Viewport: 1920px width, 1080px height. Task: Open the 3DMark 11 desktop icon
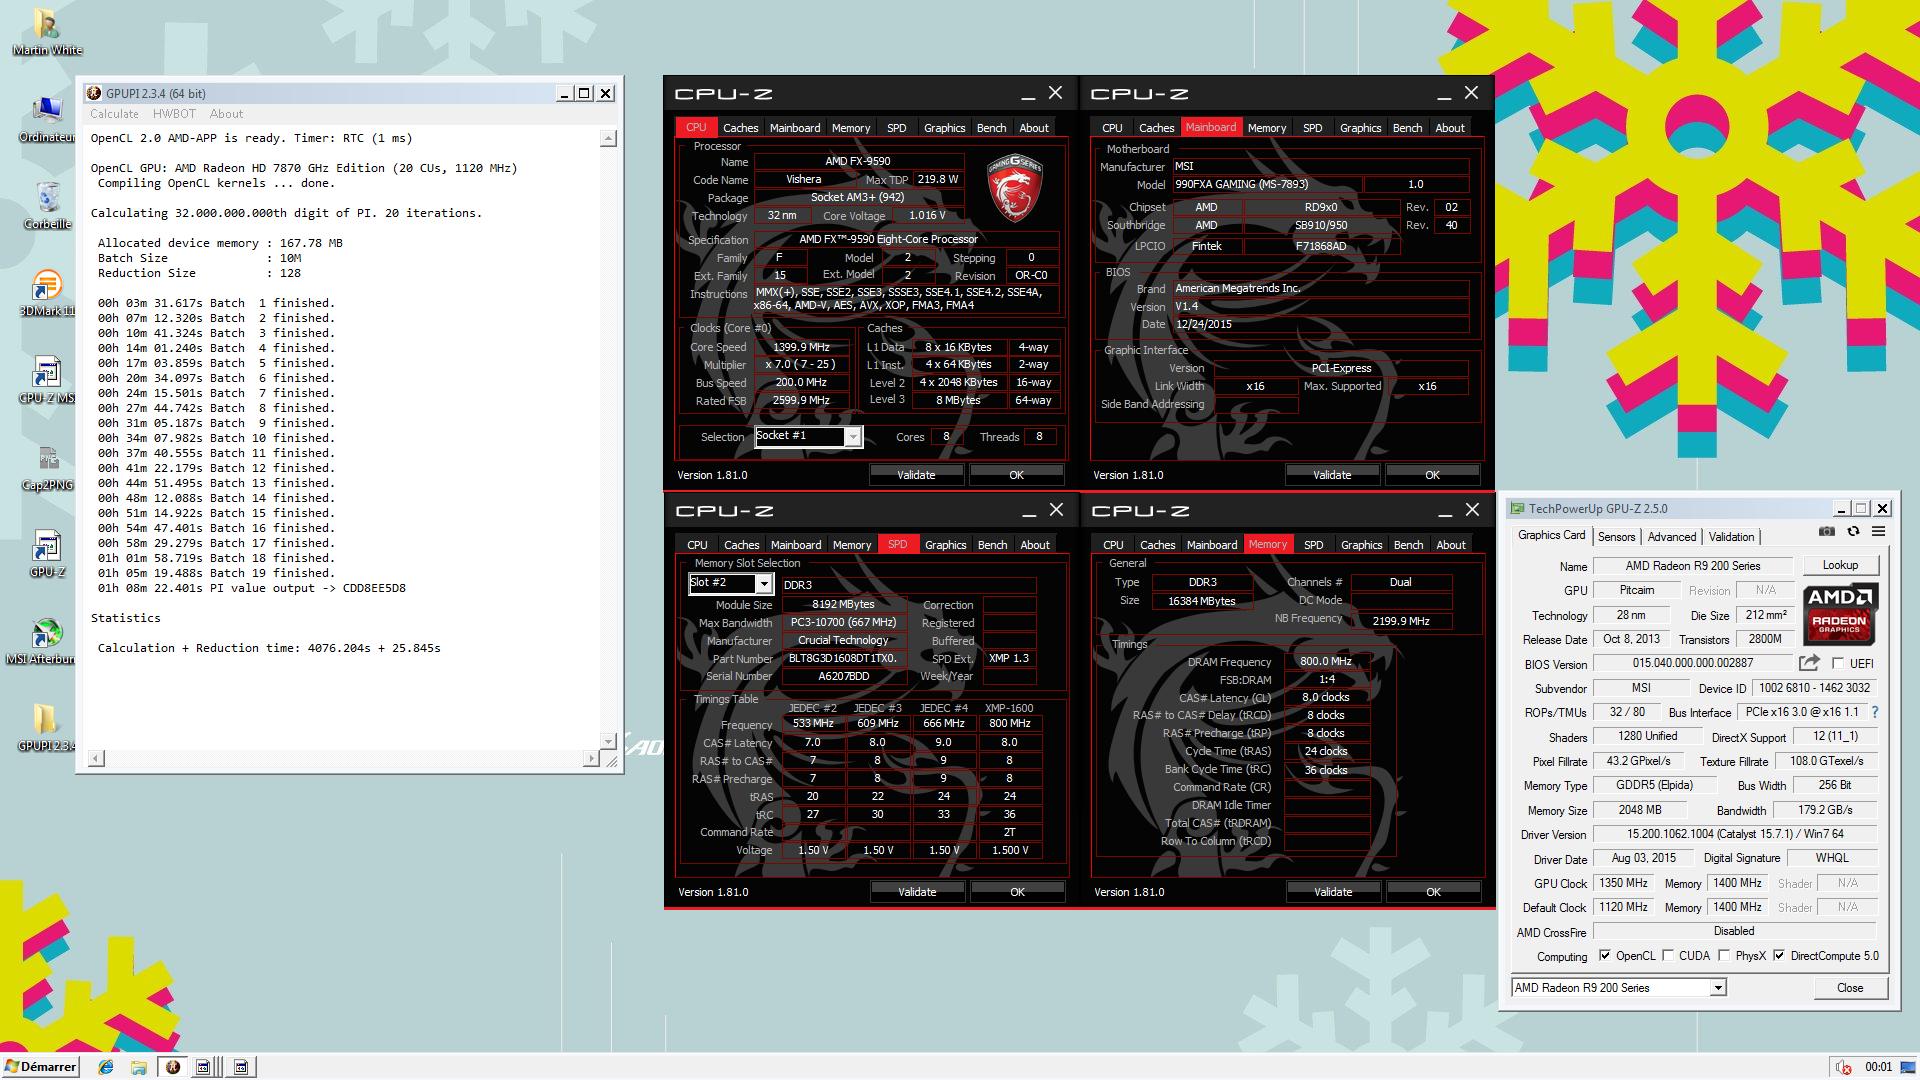[47, 293]
